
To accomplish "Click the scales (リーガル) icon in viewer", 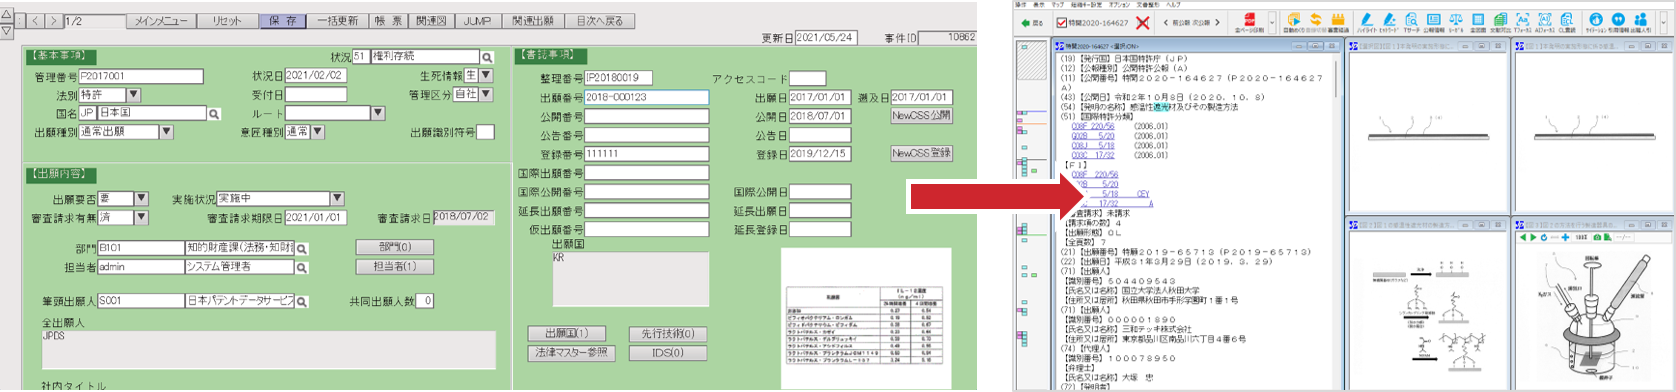I will pos(1455,22).
